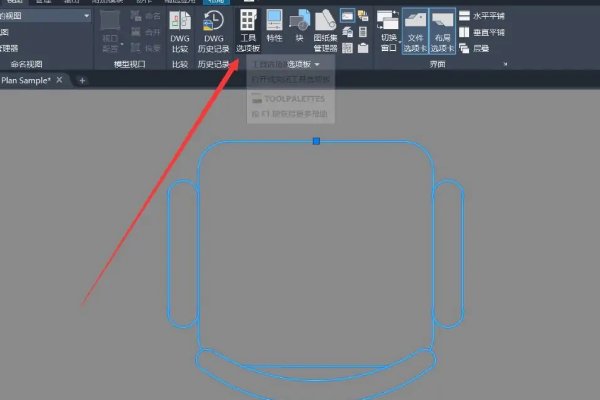Click the 界面 panel dialog launcher arrow
600x400 pixels.
(505, 64)
